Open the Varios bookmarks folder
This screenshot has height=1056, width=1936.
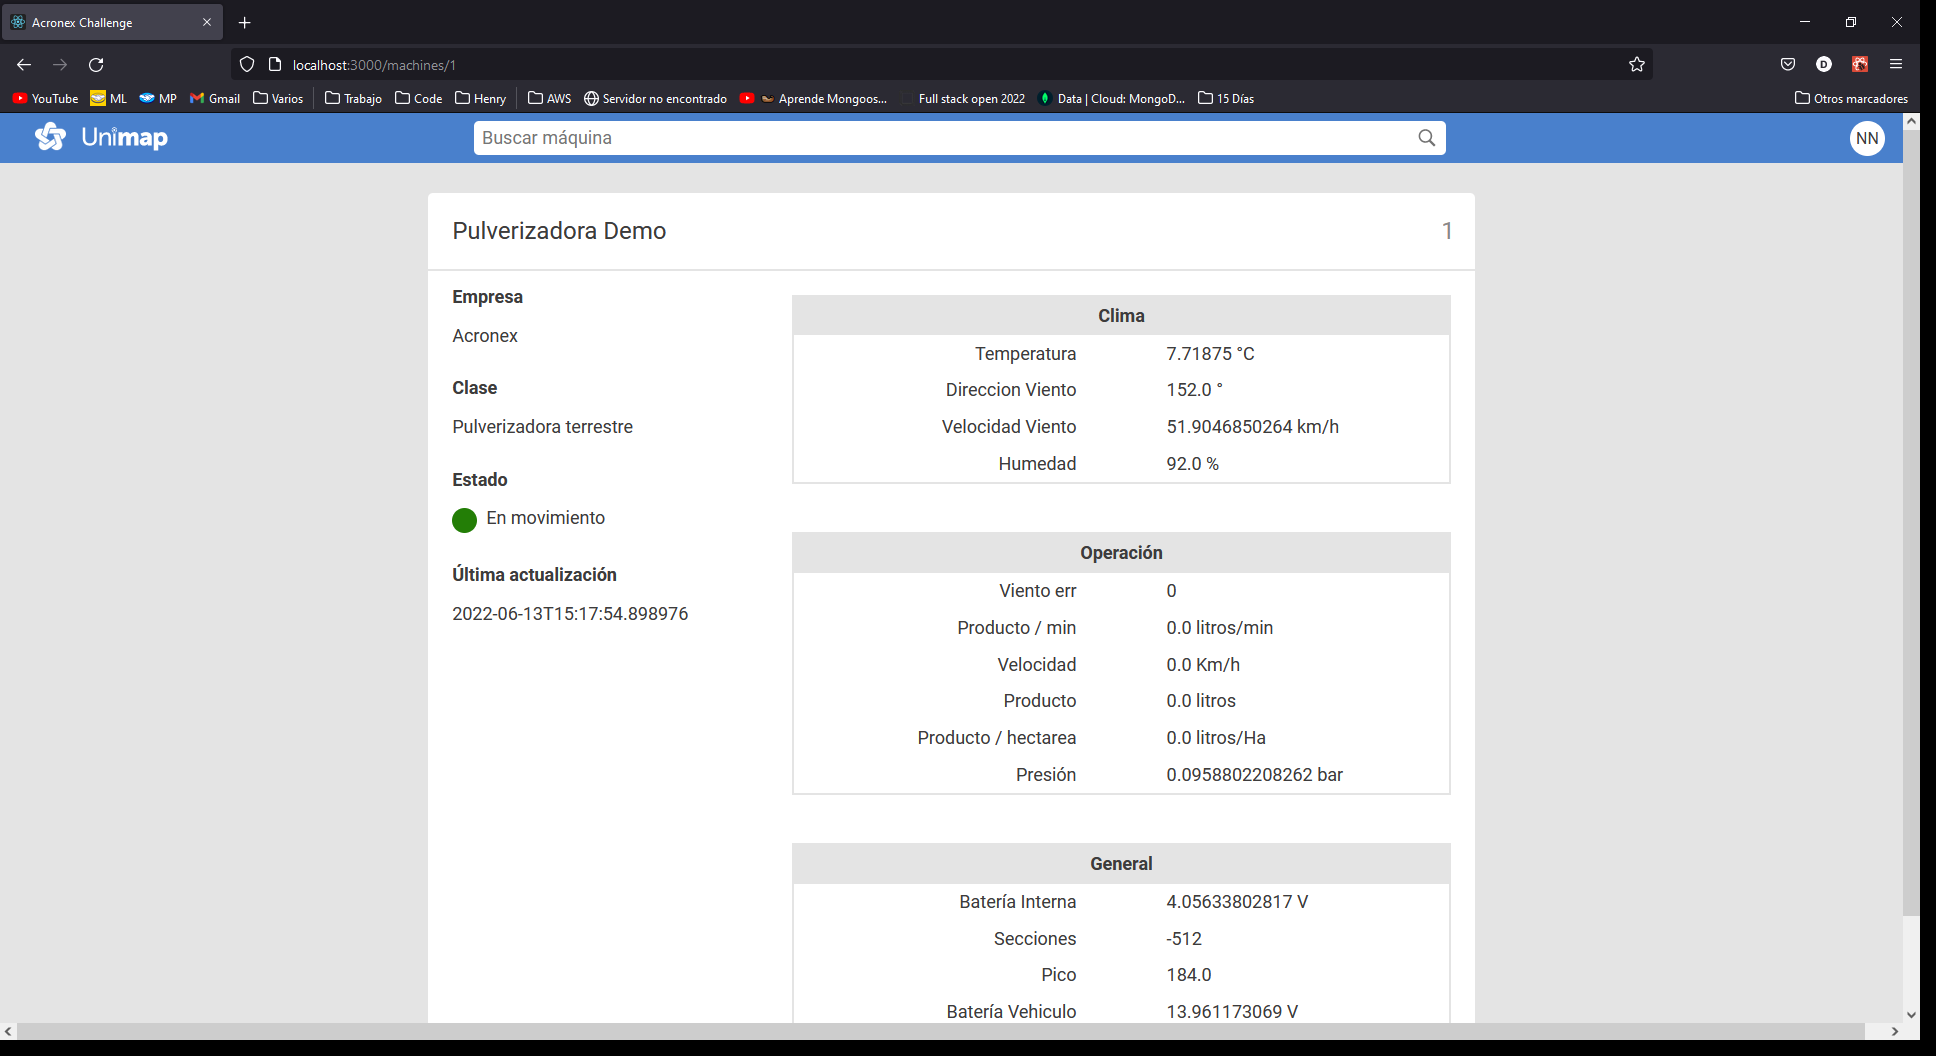[278, 98]
